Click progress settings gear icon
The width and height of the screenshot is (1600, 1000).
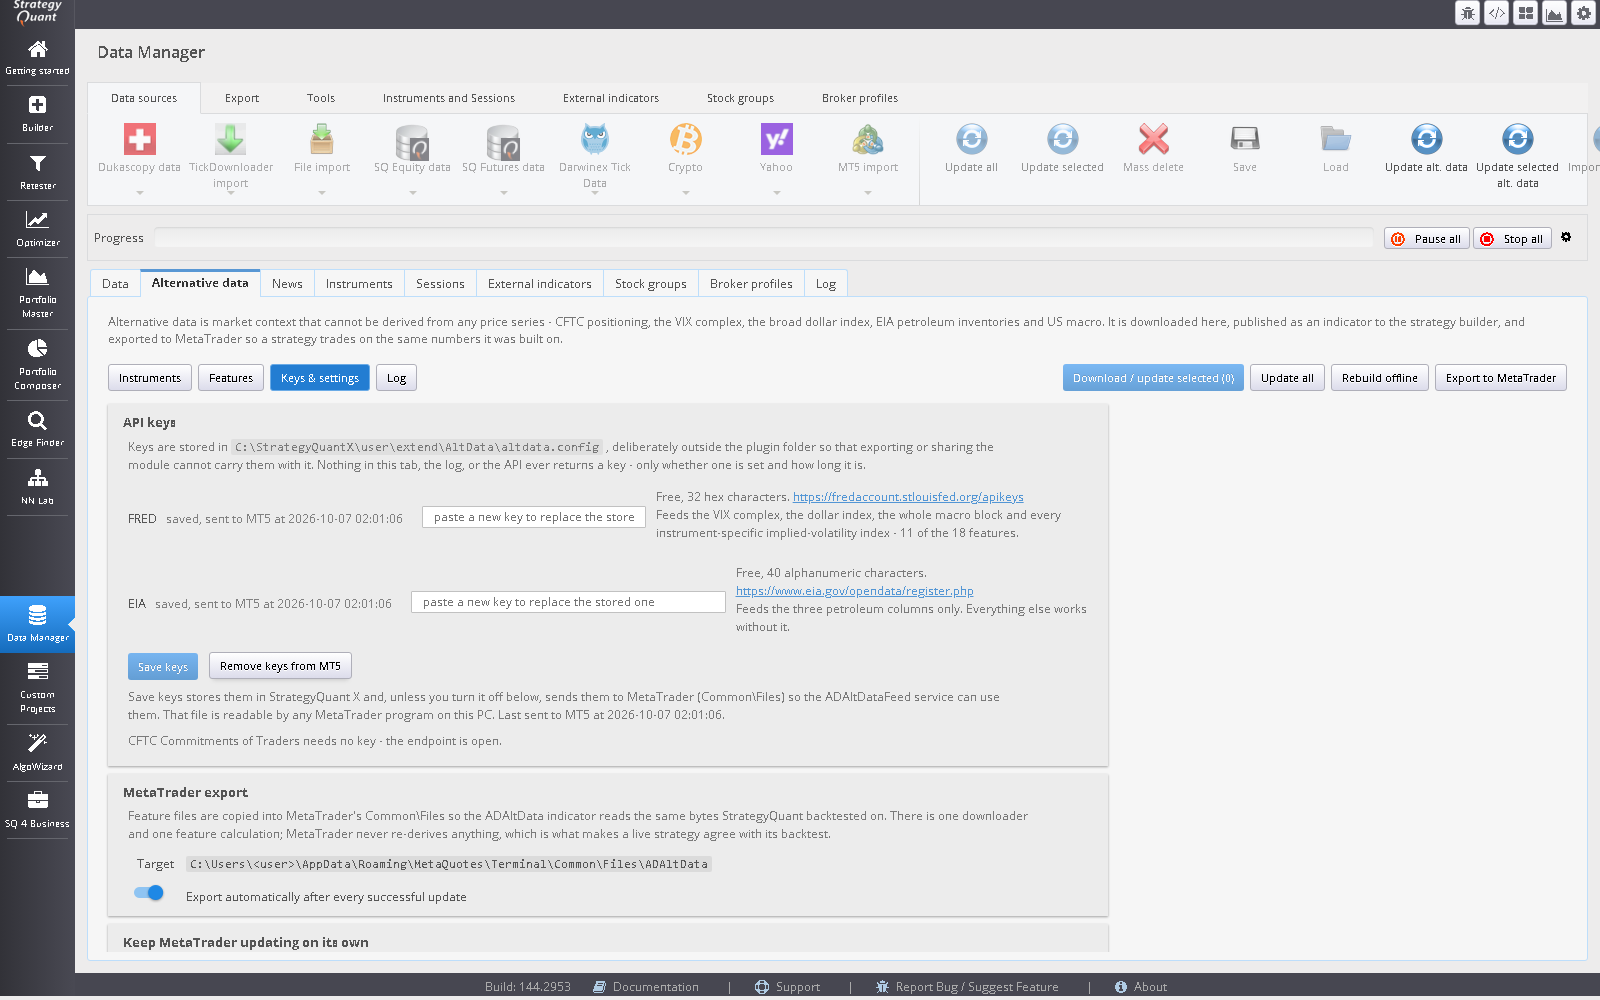tap(1566, 237)
